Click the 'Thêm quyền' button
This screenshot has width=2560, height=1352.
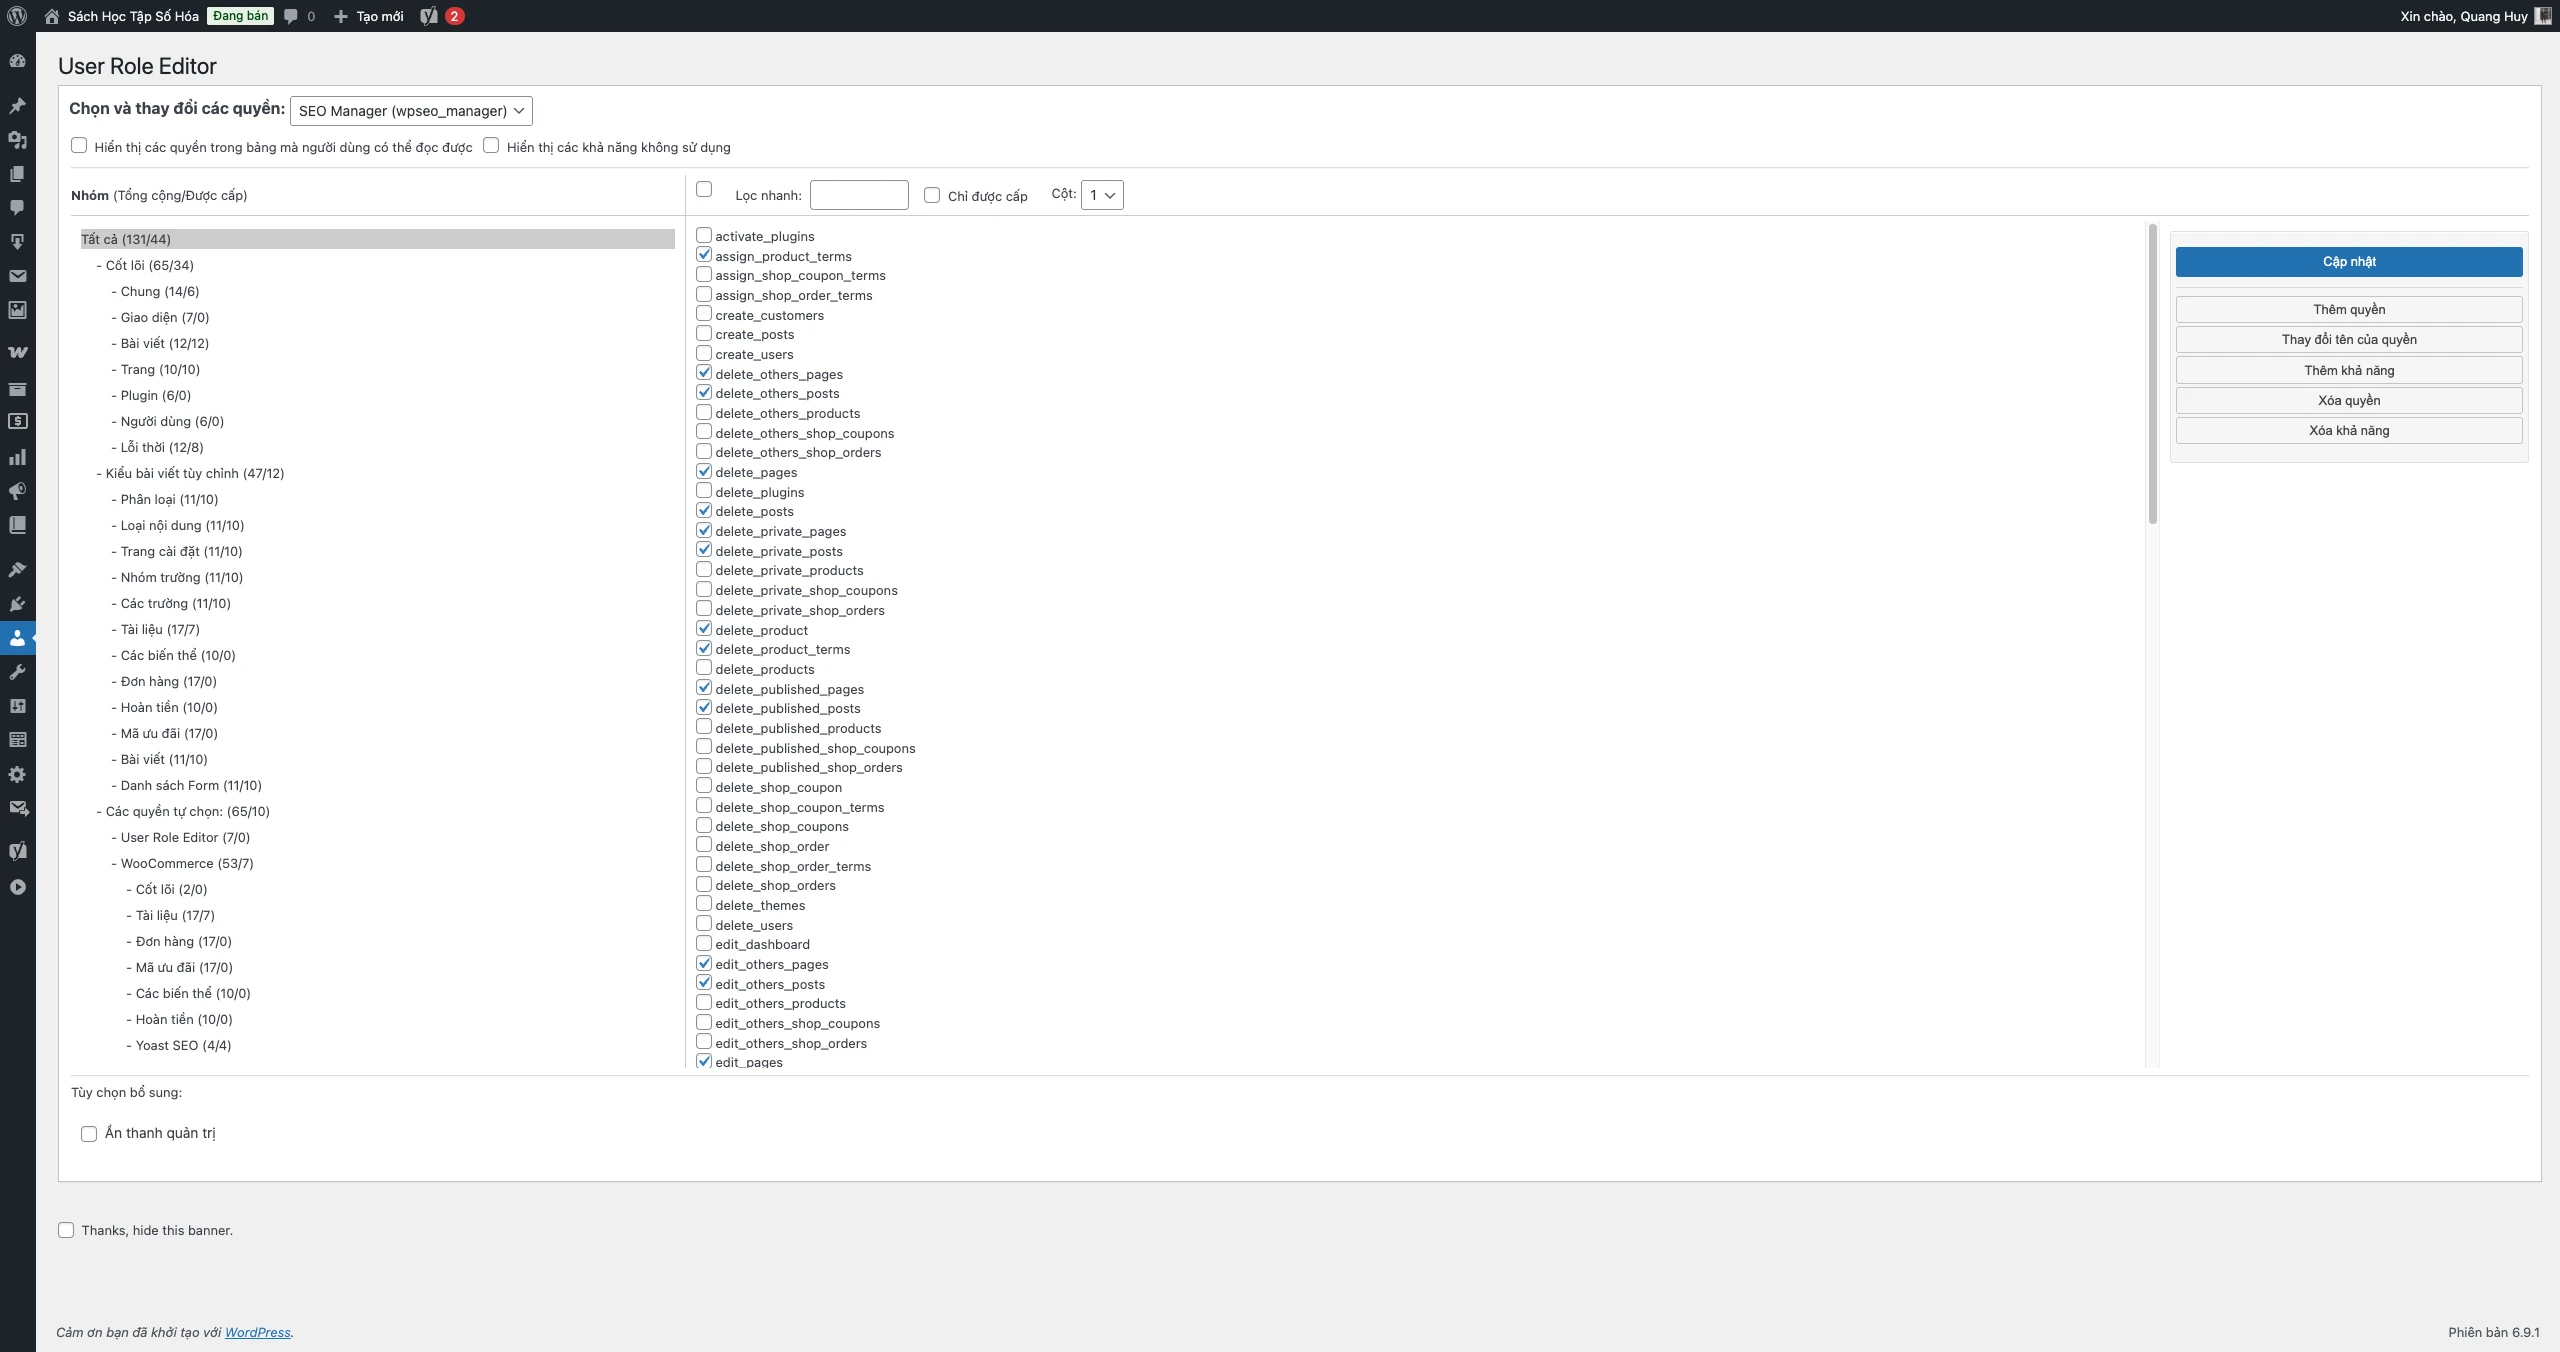pyautogui.click(x=2348, y=309)
